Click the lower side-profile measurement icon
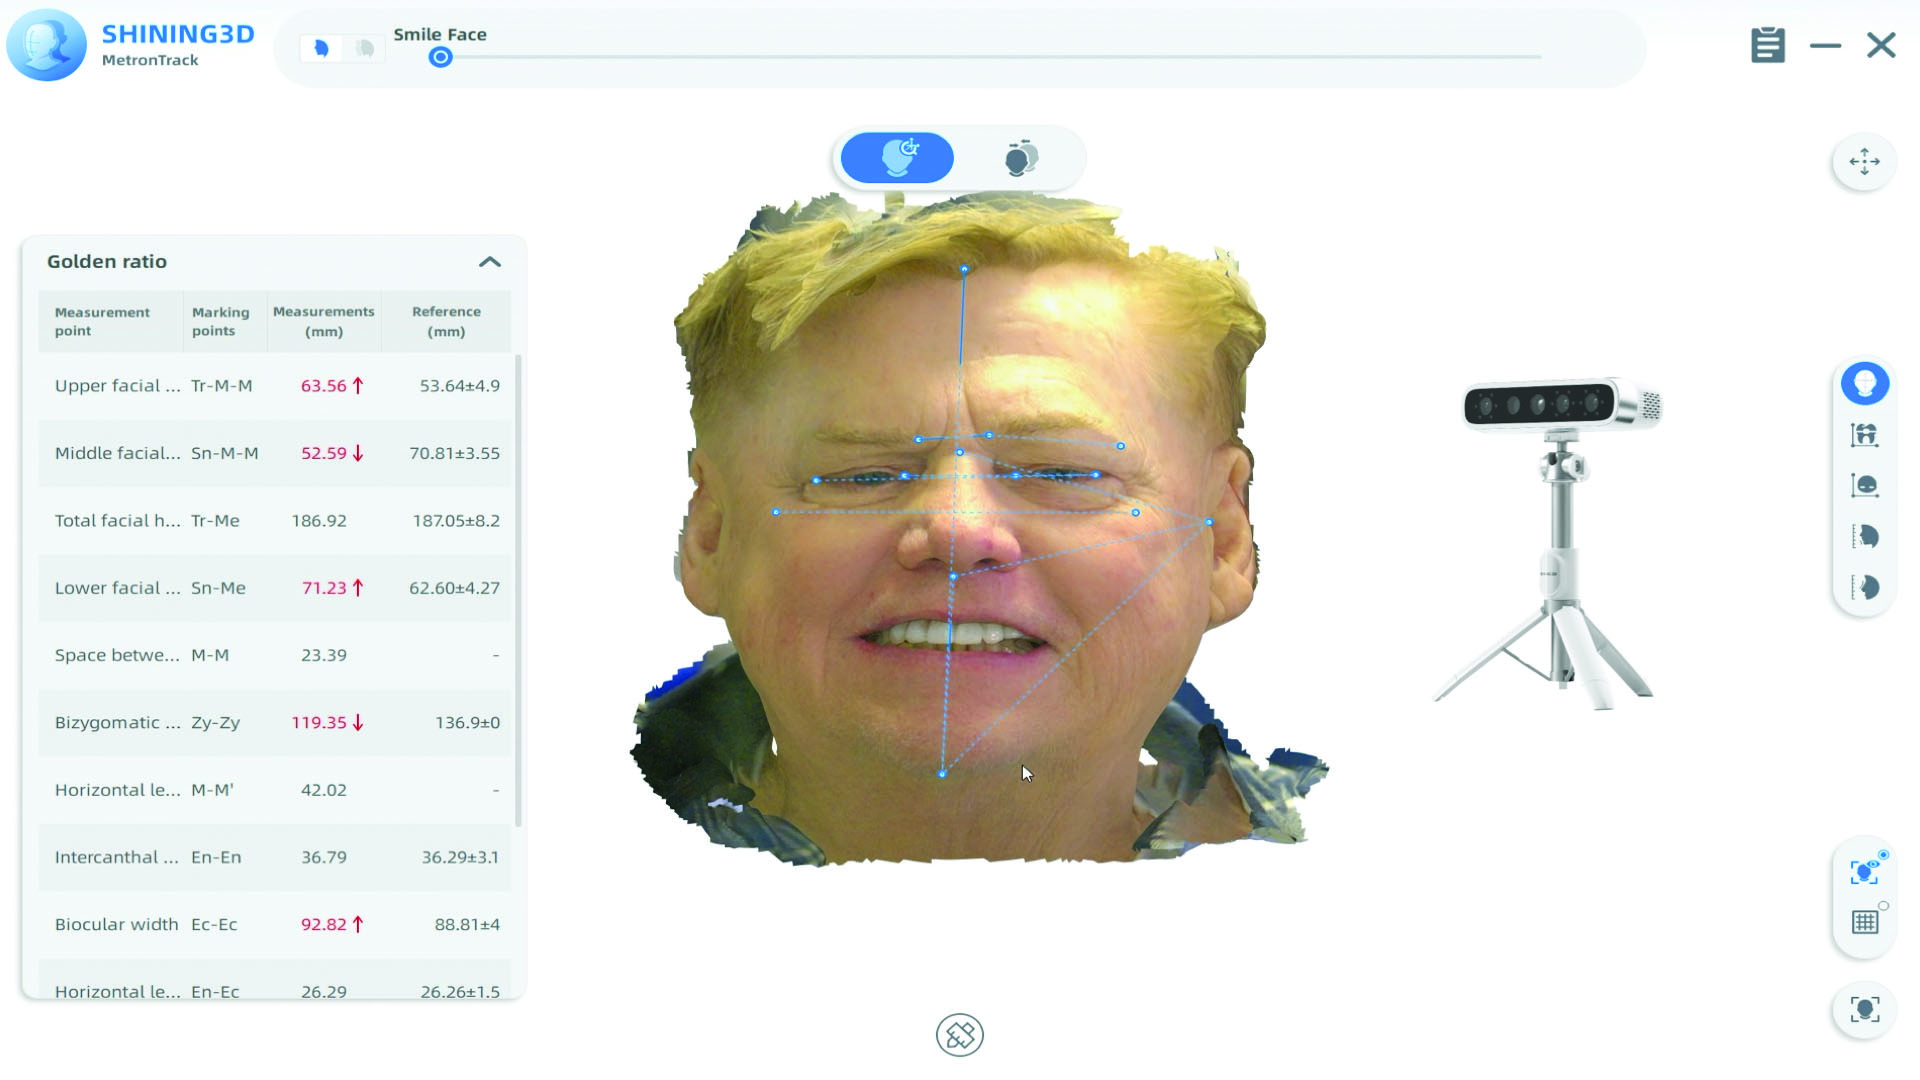Screen dimensions: 1920x1080 pos(1864,588)
